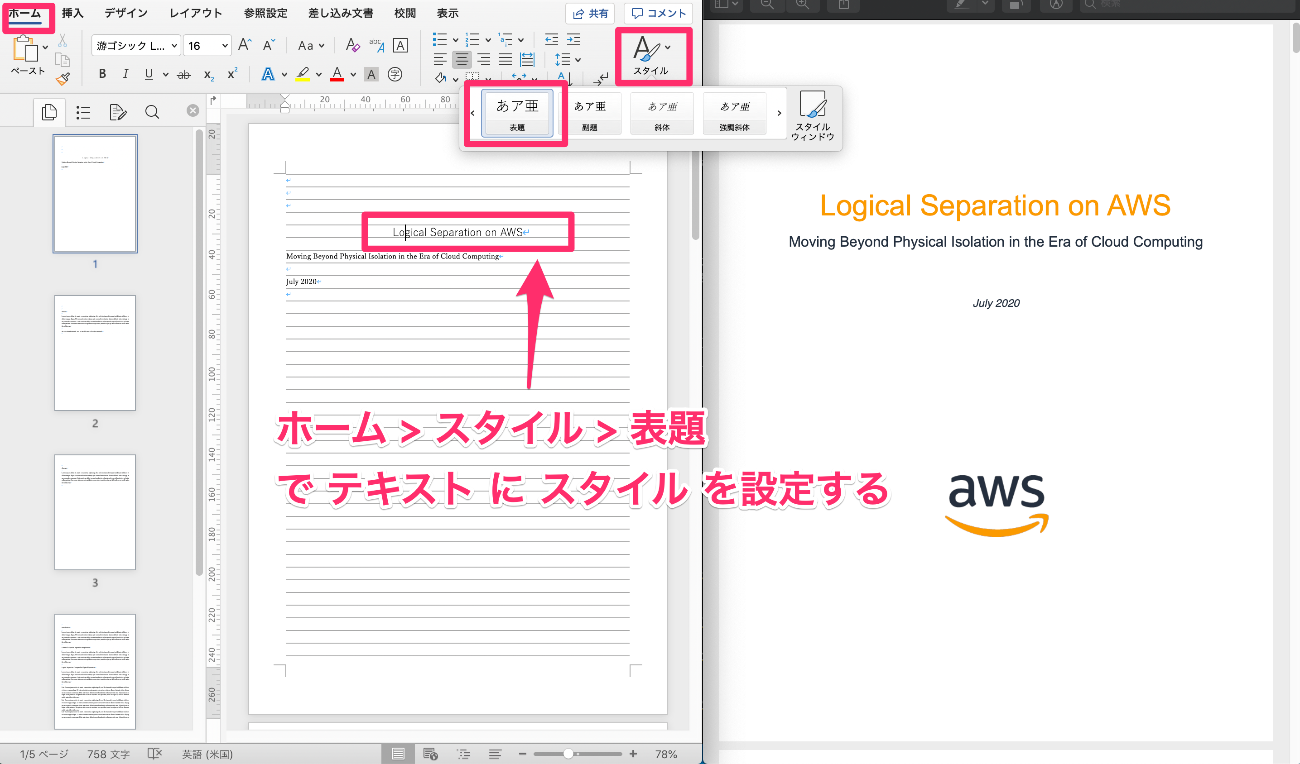Image resolution: width=1300 pixels, height=764 pixels.
Task: Click the red font color A swatch
Action: (337, 74)
